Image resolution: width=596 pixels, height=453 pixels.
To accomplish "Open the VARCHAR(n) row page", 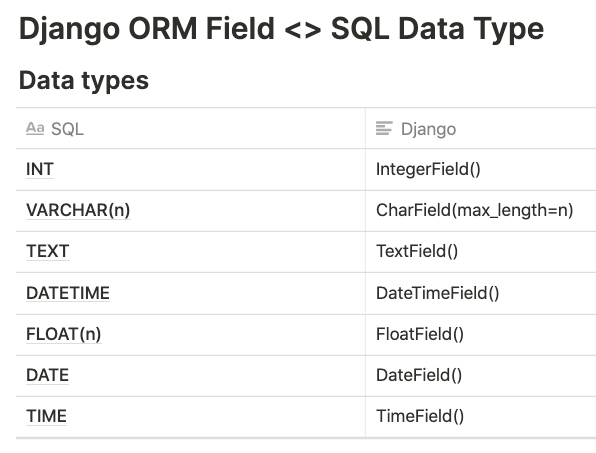I will [78, 210].
